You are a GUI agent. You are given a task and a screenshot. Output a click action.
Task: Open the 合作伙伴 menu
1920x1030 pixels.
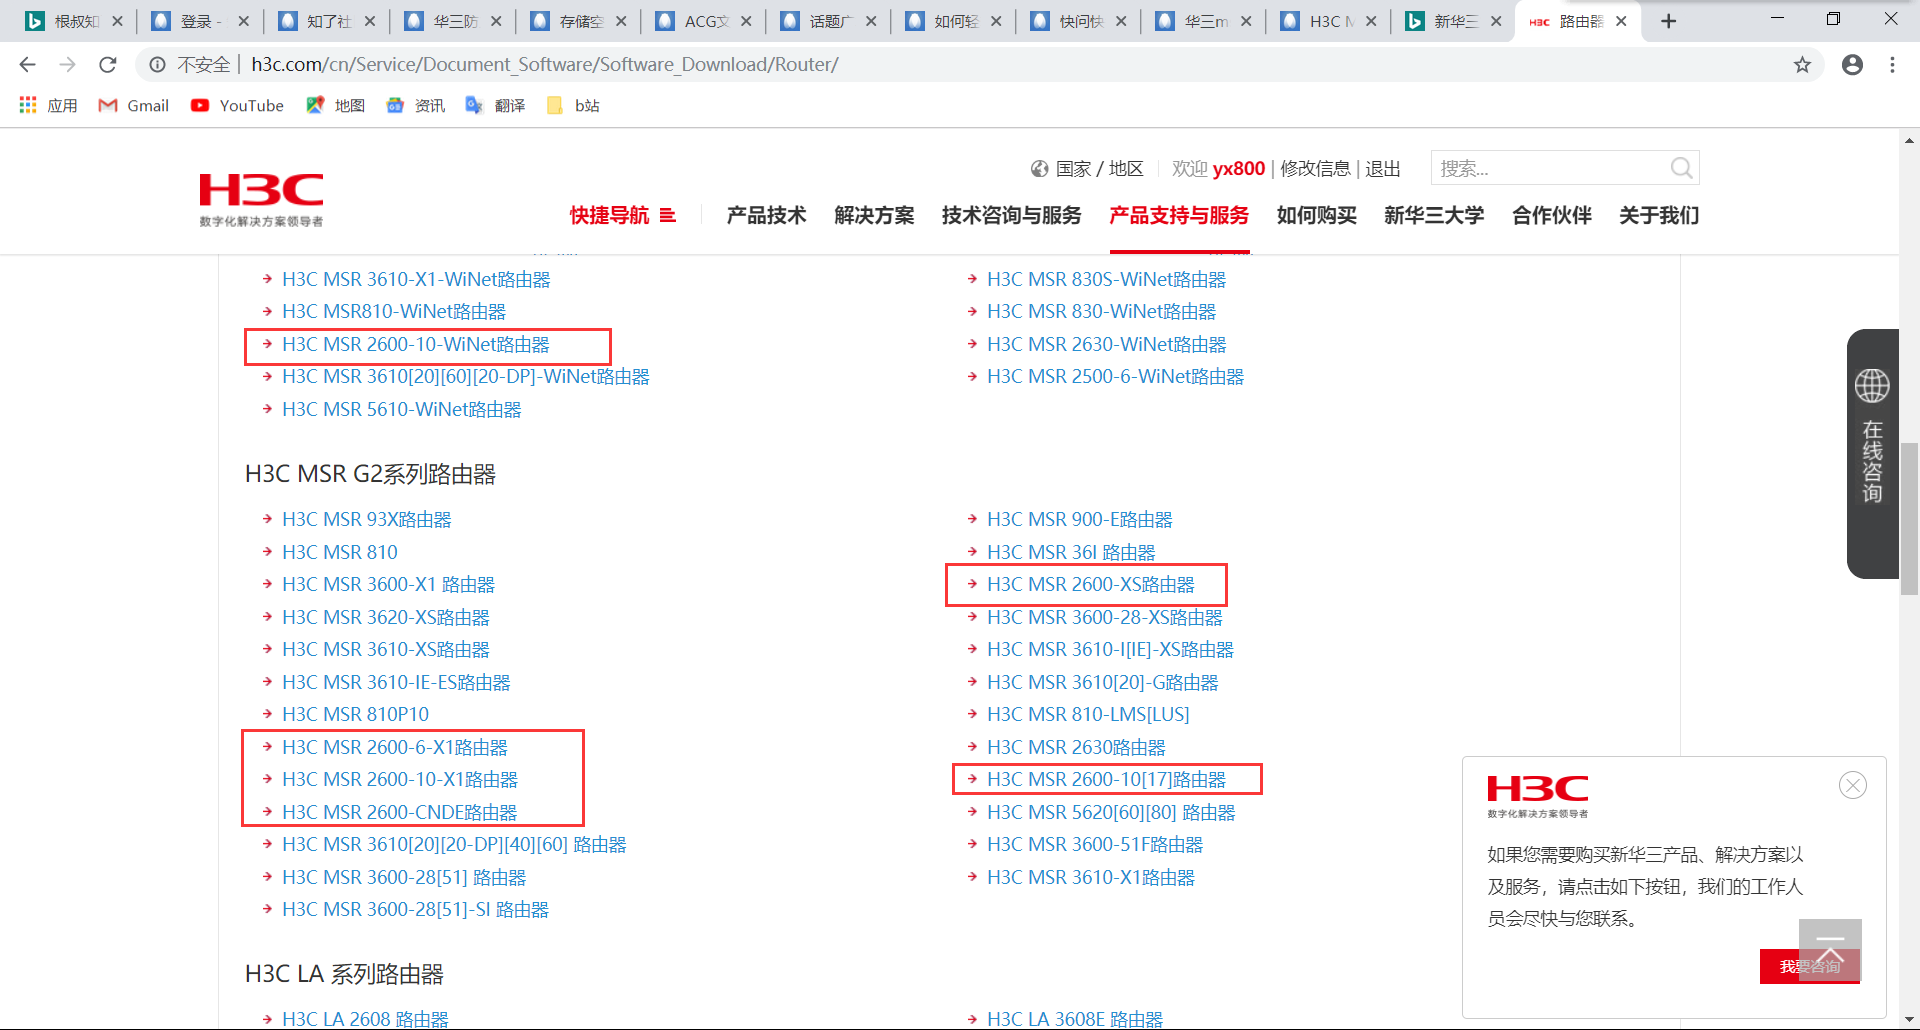point(1551,215)
